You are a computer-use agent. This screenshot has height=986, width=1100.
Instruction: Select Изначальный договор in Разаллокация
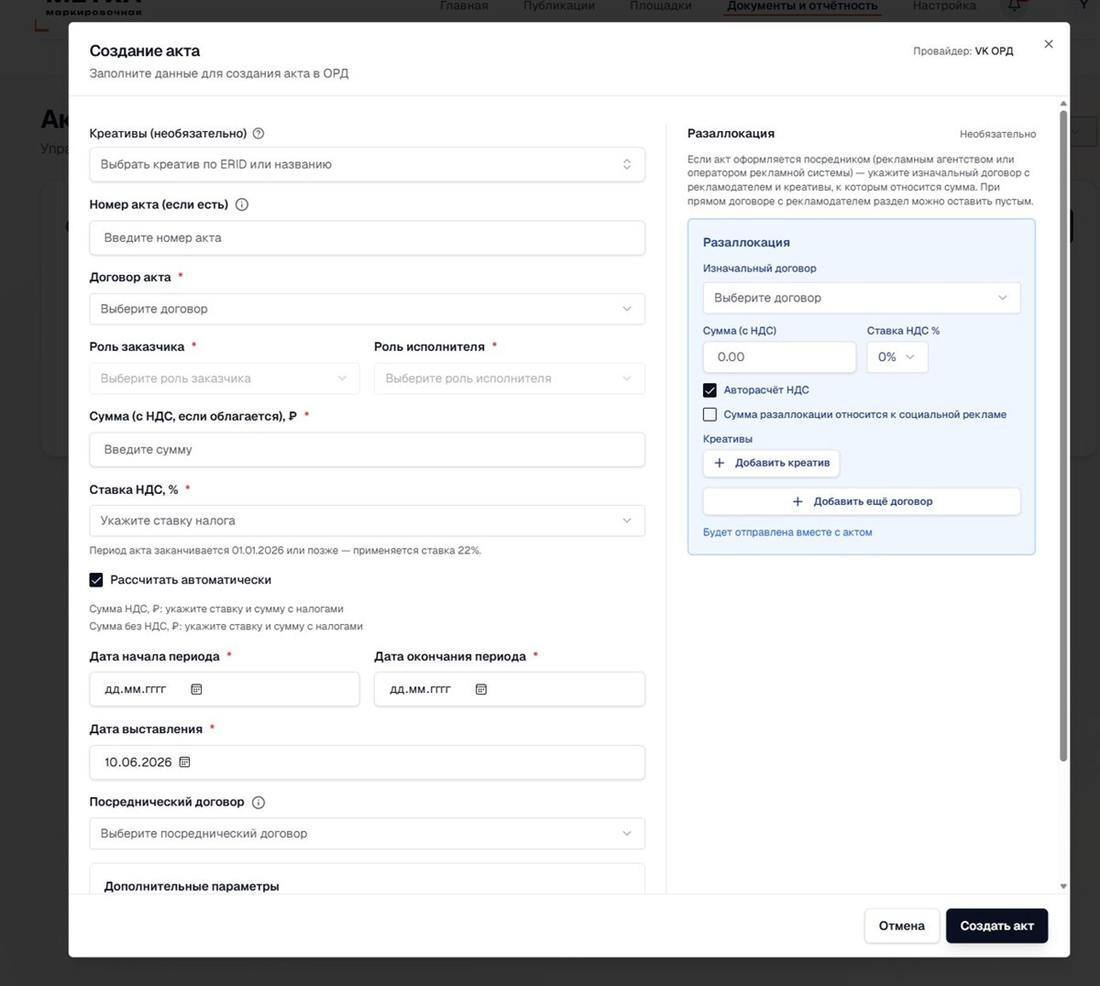point(861,298)
